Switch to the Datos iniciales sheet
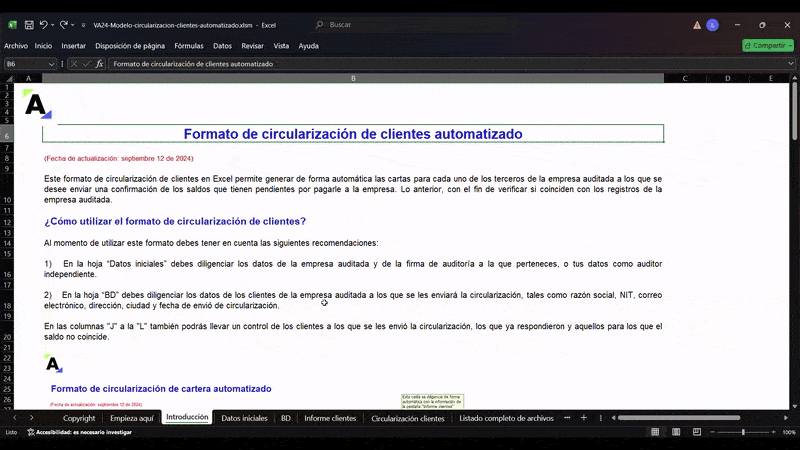The width and height of the screenshot is (800, 450). coord(244,418)
